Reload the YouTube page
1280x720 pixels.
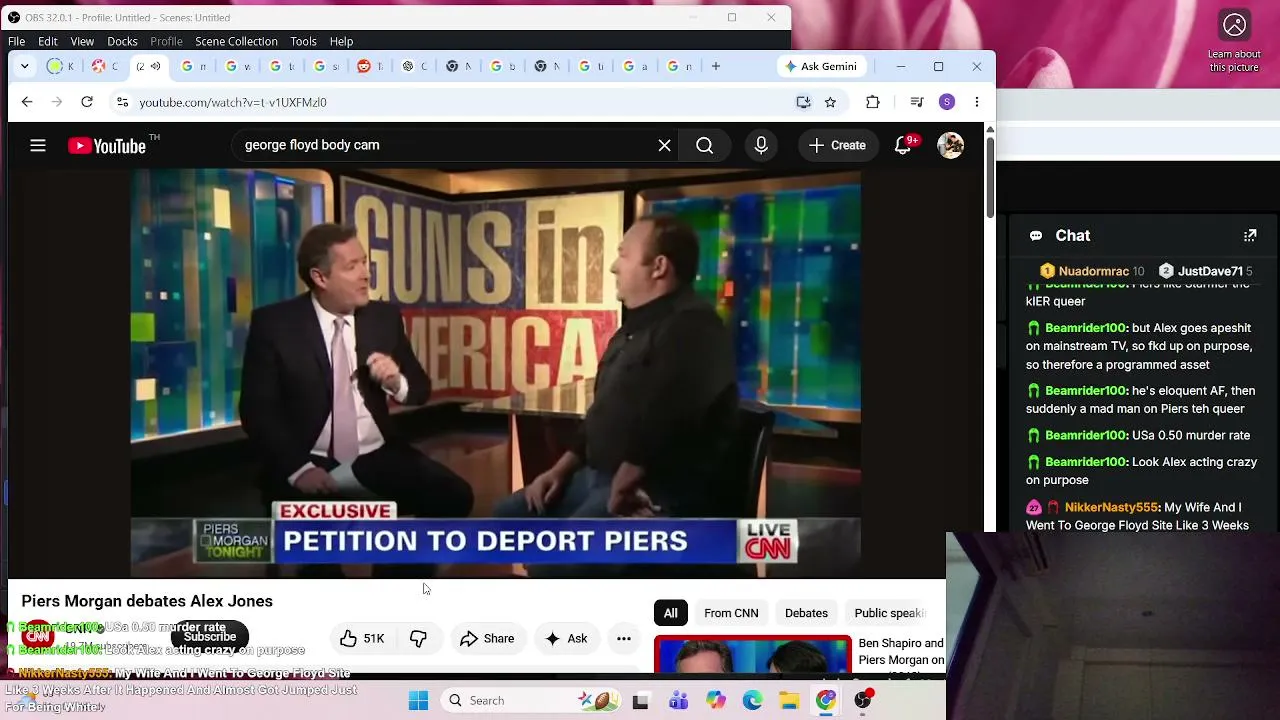click(x=87, y=102)
